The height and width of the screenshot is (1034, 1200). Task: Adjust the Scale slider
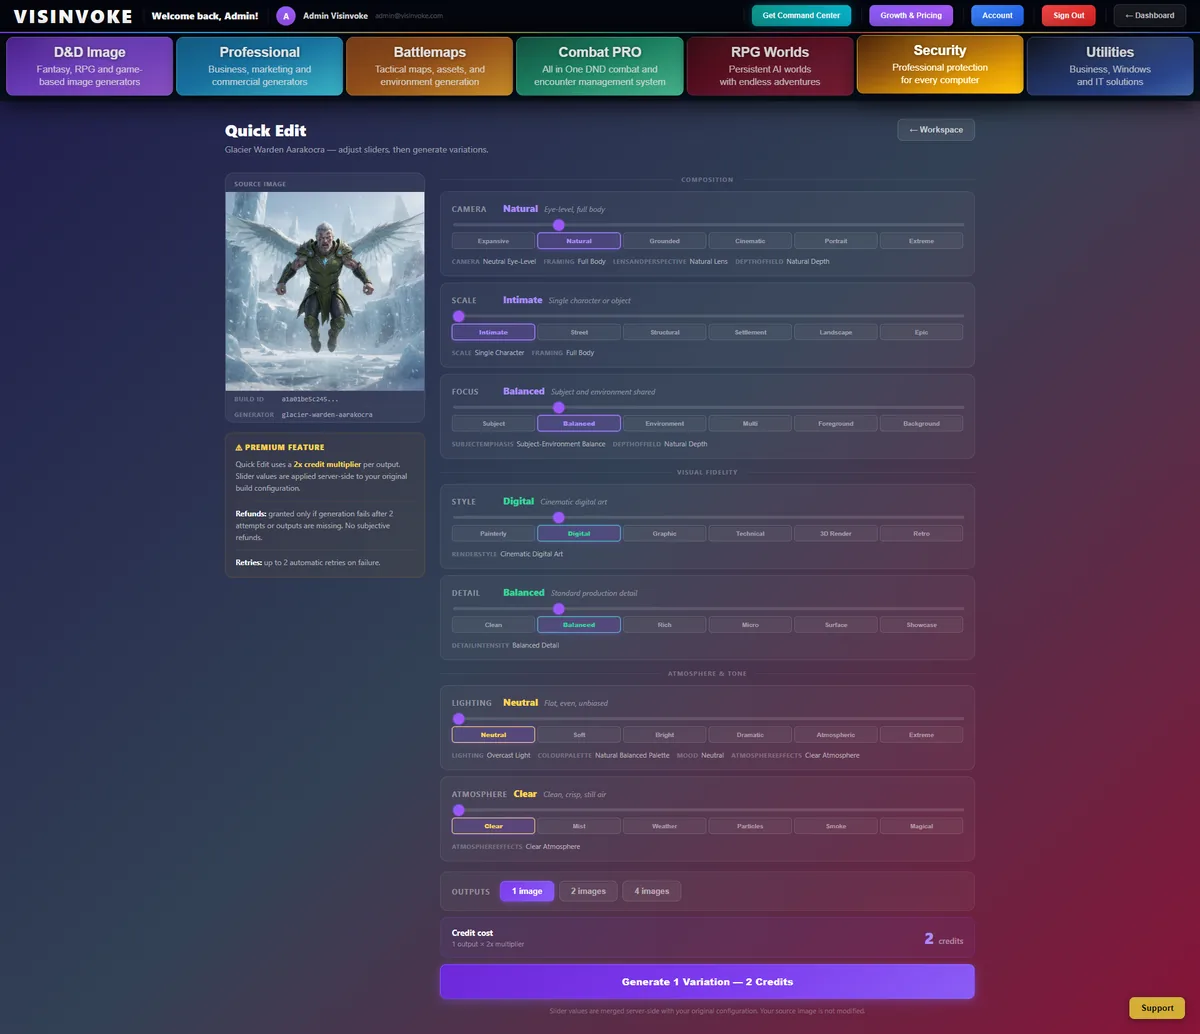coord(708,316)
